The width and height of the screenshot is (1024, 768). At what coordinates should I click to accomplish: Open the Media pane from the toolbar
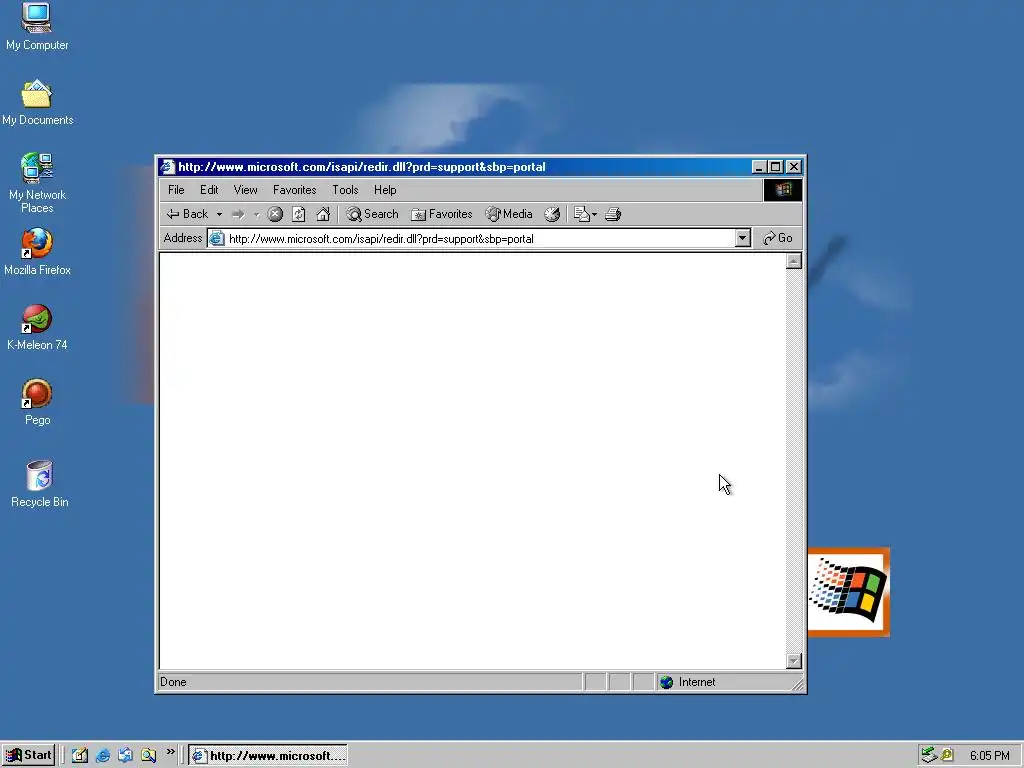509,214
